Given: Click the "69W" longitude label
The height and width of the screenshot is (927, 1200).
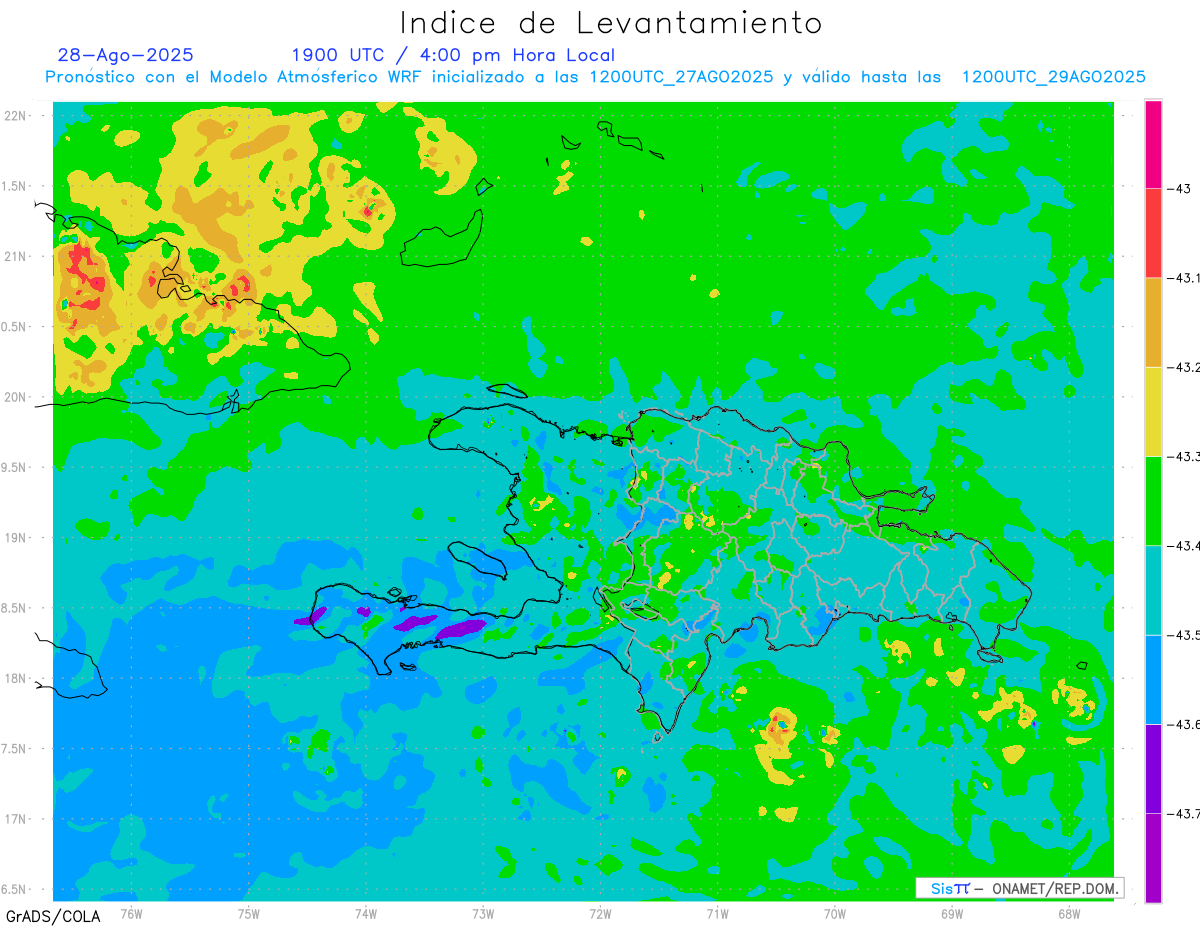Looking at the screenshot, I should pyautogui.click(x=951, y=913).
